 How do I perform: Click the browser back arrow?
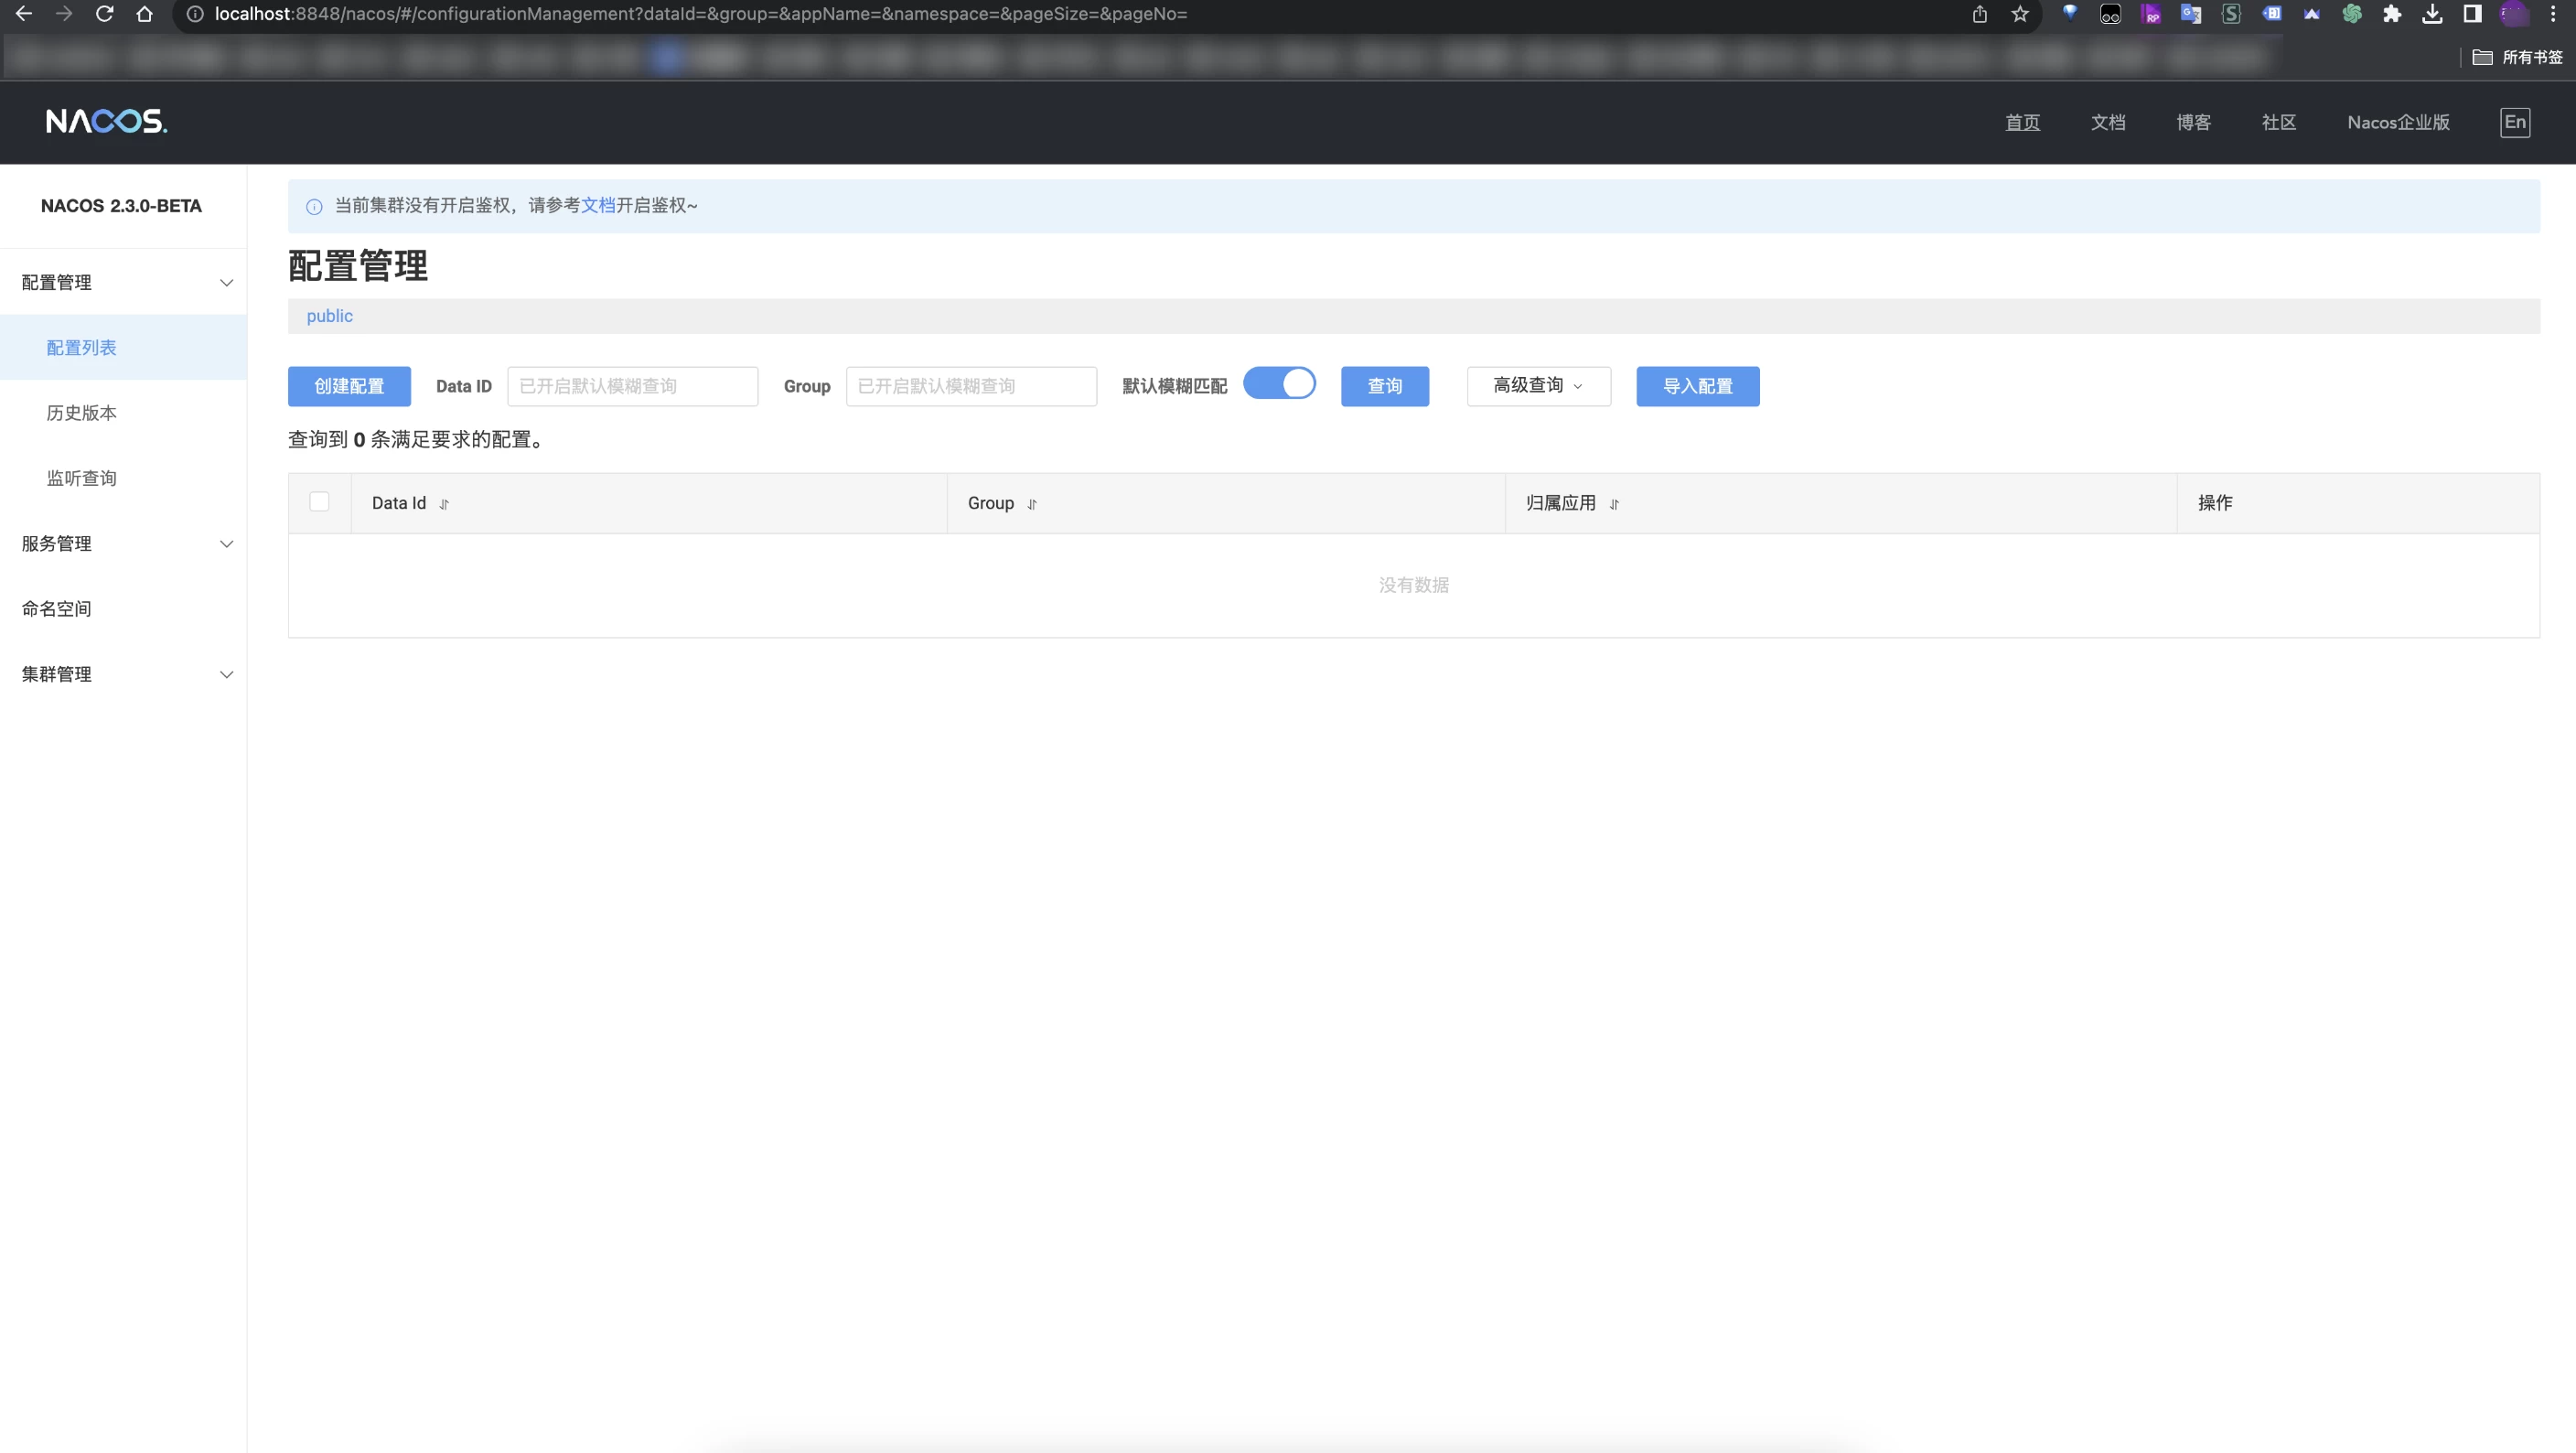point(23,14)
